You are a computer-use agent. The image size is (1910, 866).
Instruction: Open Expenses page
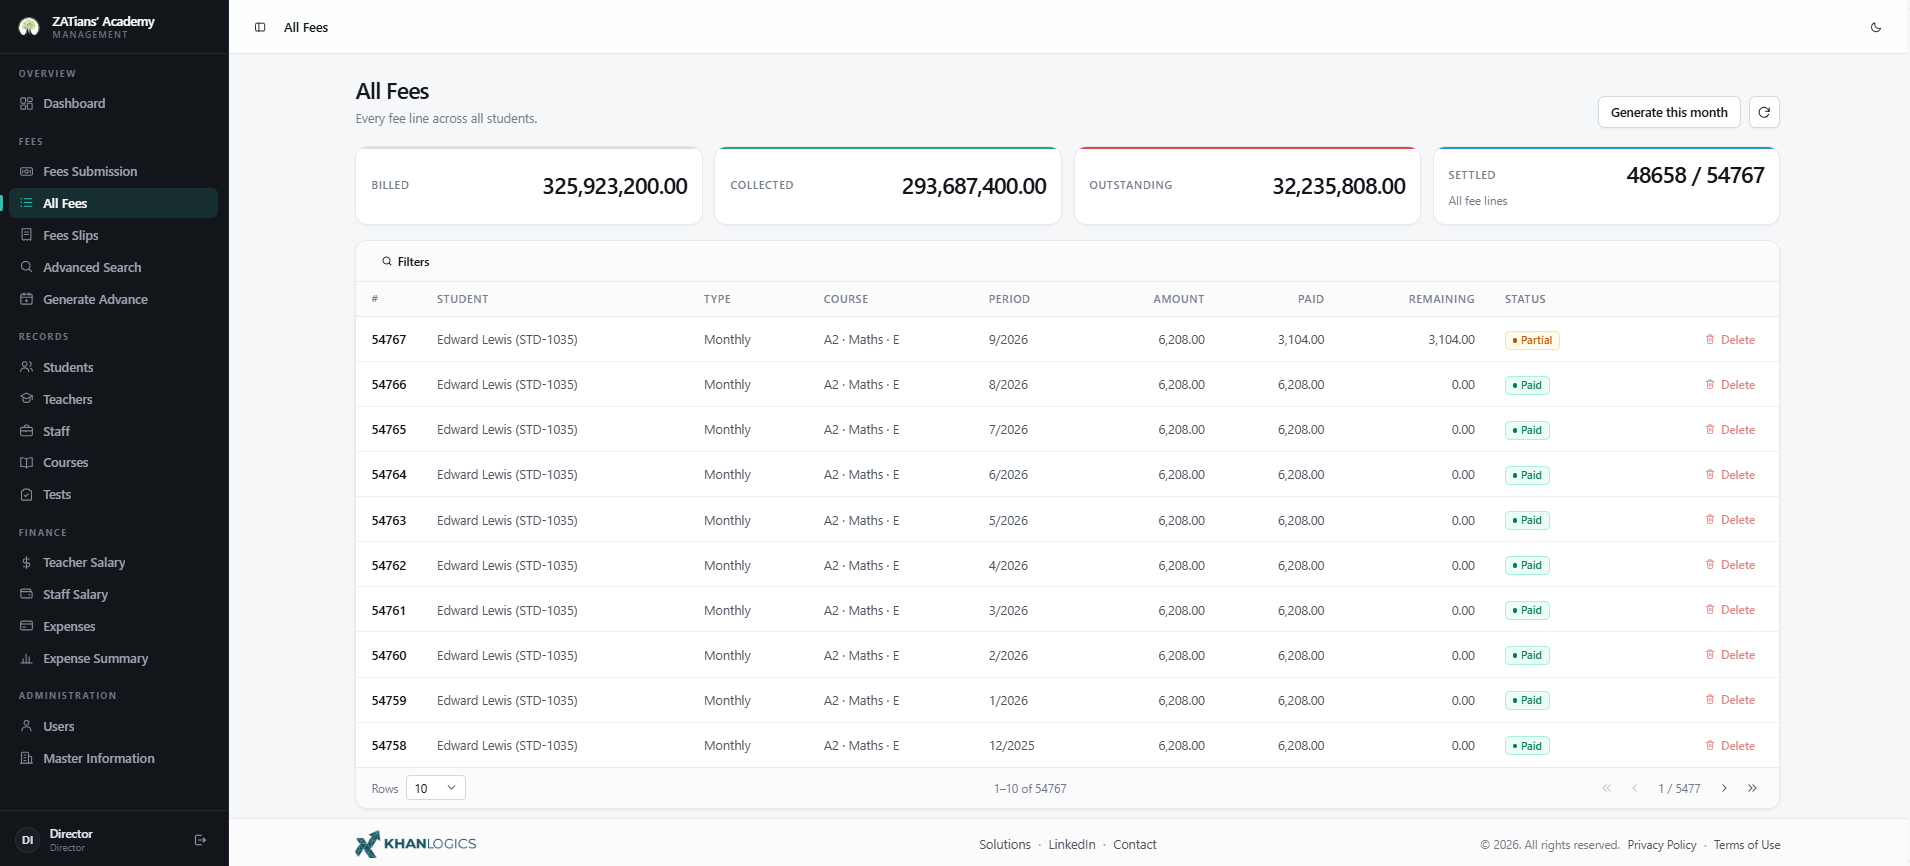113,626
